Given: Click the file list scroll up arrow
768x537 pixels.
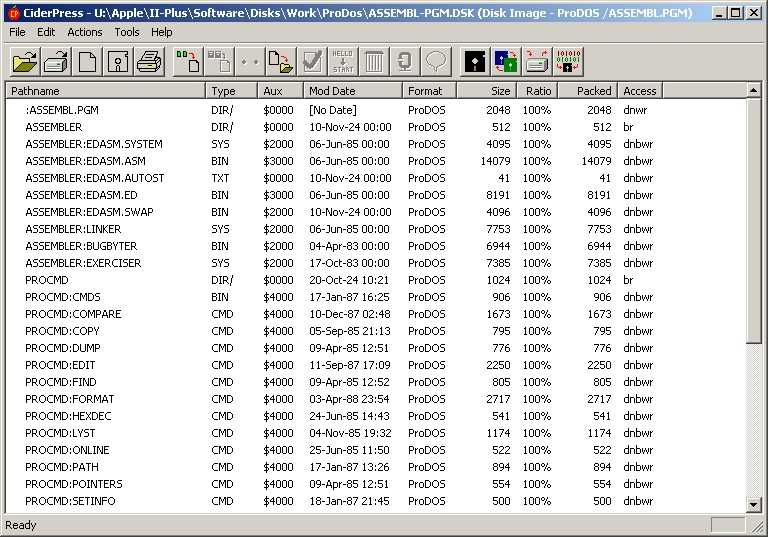Looking at the screenshot, I should coord(753,90).
